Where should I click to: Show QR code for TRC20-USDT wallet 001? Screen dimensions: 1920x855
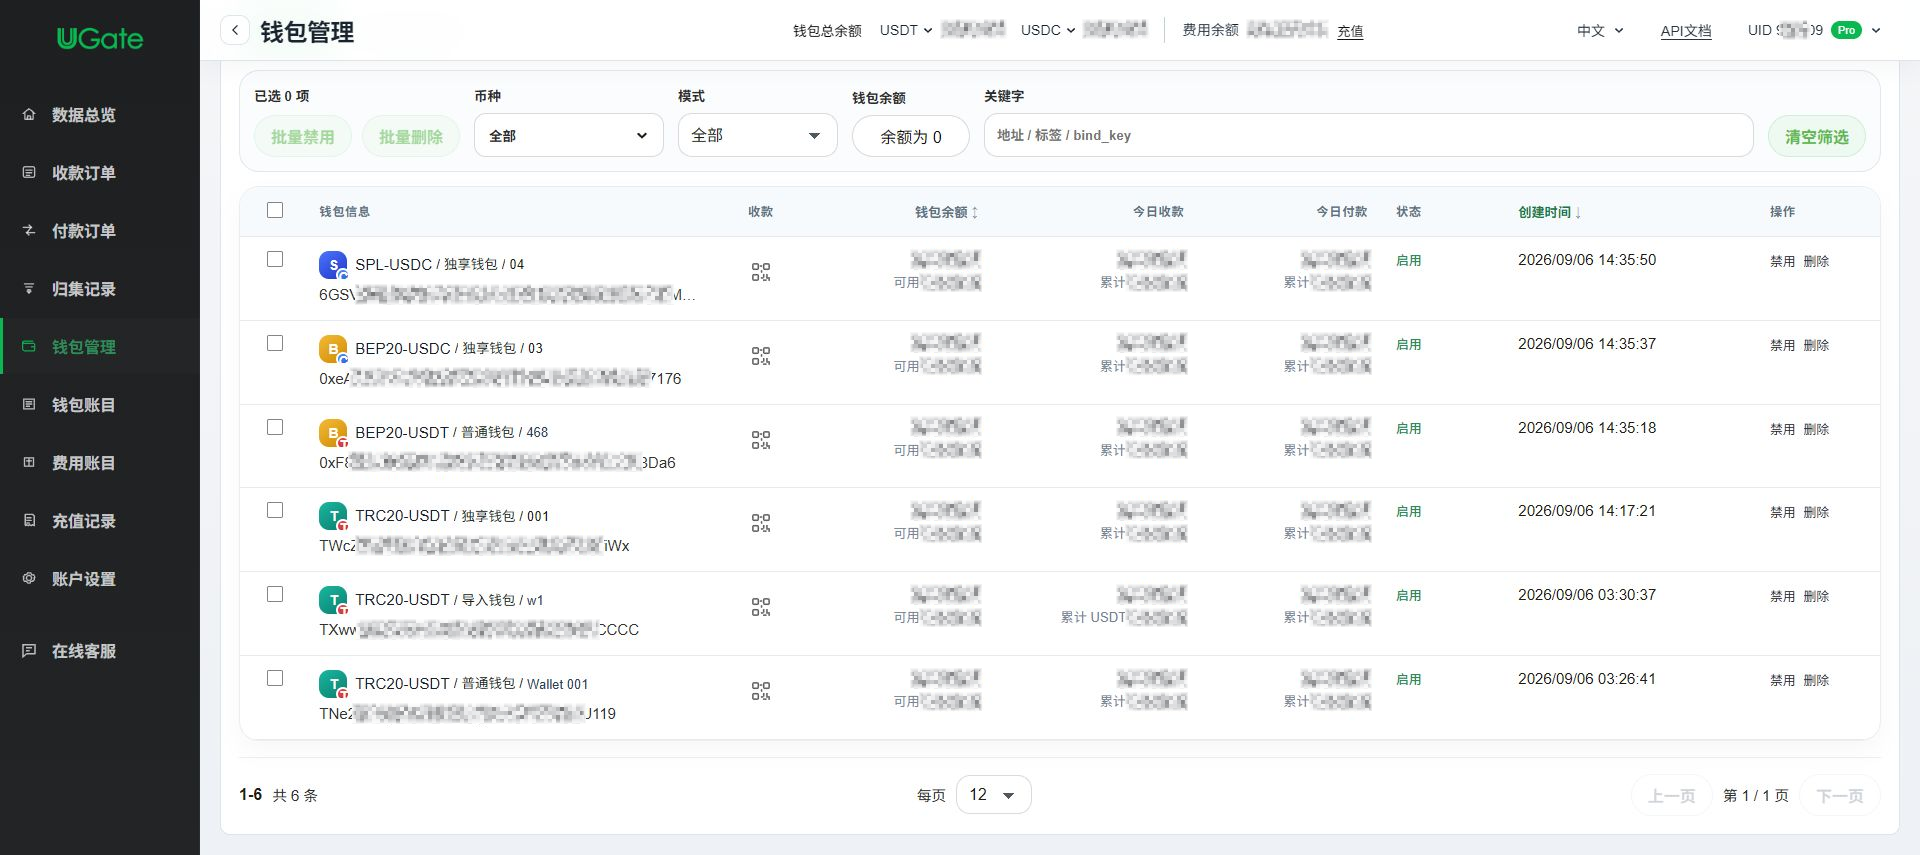coord(761,523)
